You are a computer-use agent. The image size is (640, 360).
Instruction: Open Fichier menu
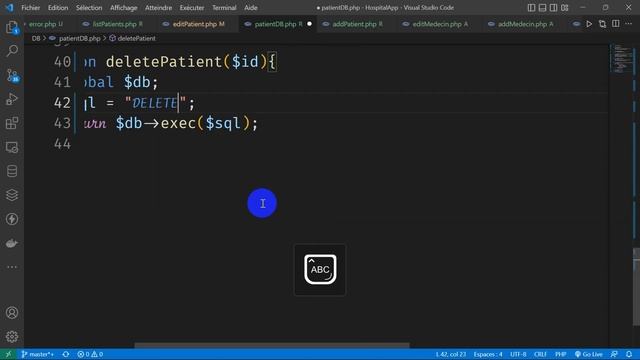[x=31, y=8]
